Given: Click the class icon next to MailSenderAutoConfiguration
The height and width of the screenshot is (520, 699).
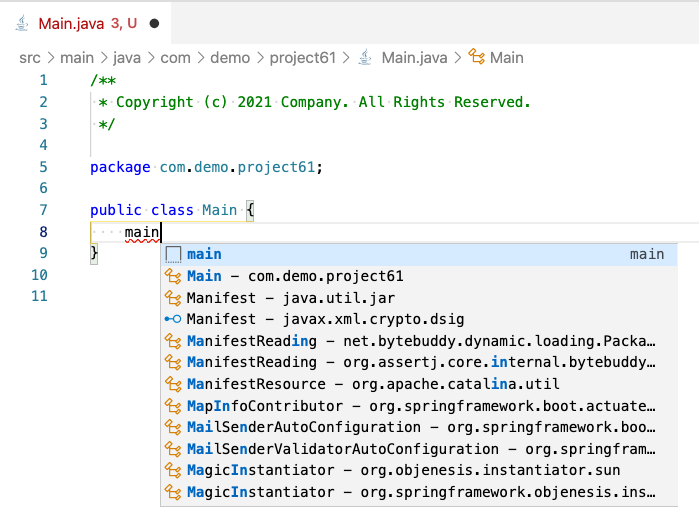Looking at the screenshot, I should coord(174,427).
